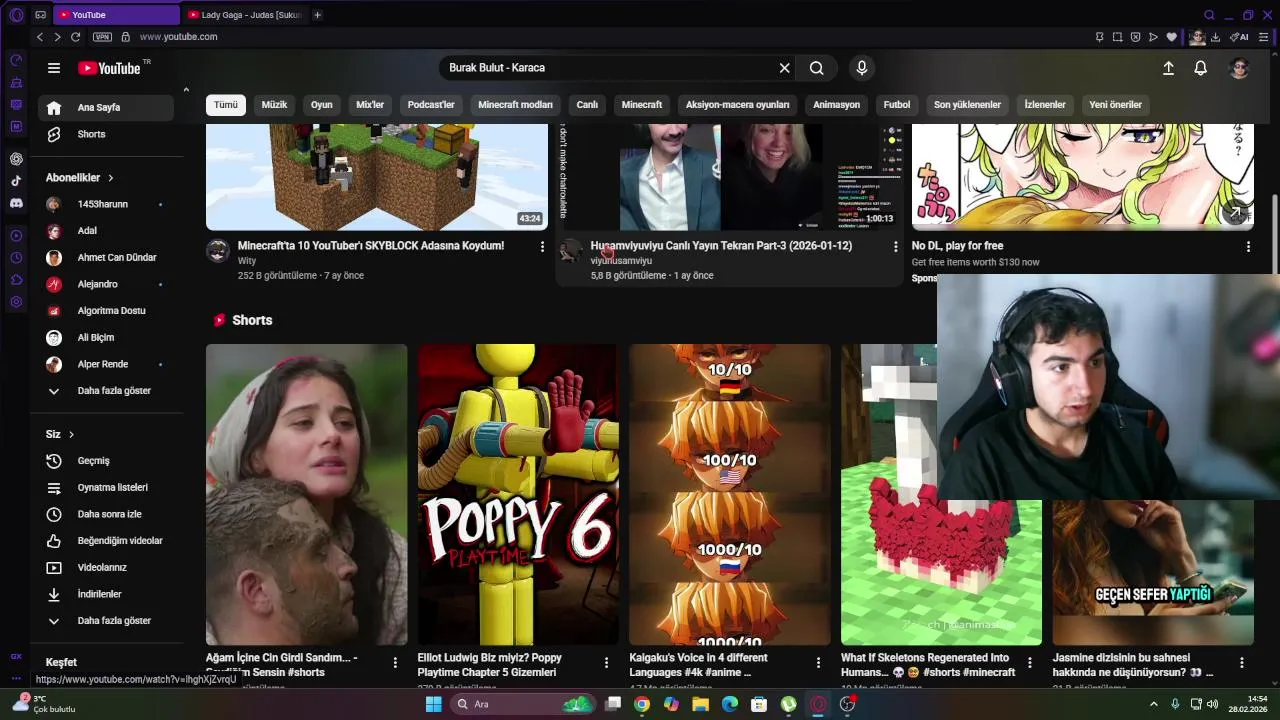The height and width of the screenshot is (720, 1280).
Task: Go to Ana Sayfa in sidebar
Action: (106, 108)
